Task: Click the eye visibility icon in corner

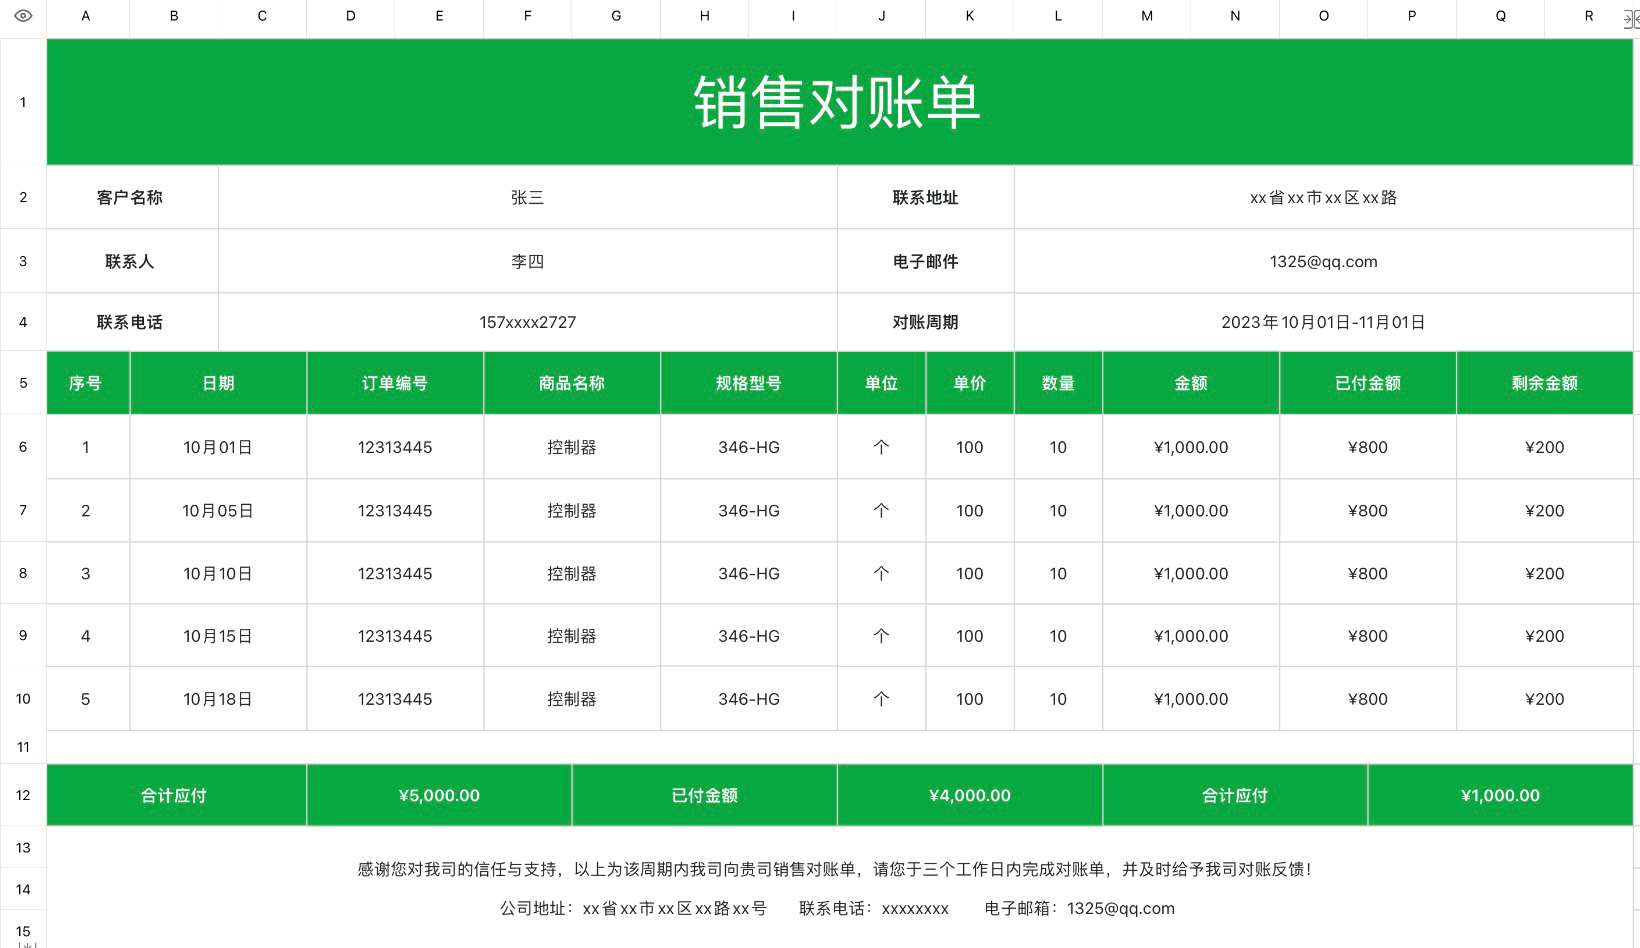Action: coord(23,16)
